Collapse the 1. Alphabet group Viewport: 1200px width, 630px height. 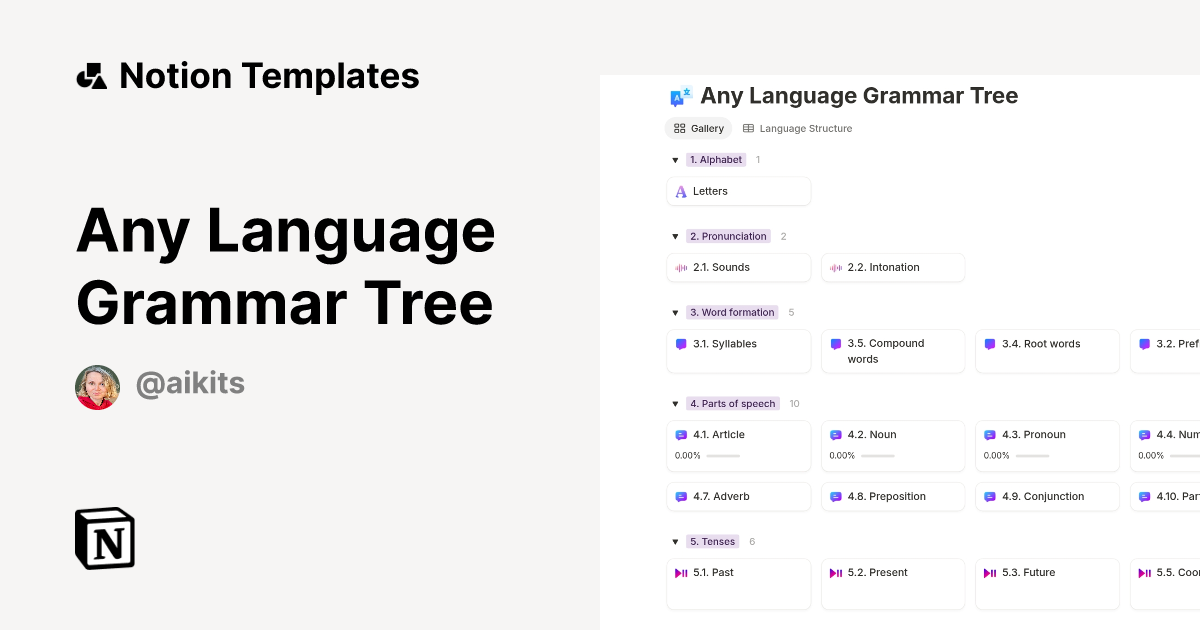pos(675,160)
